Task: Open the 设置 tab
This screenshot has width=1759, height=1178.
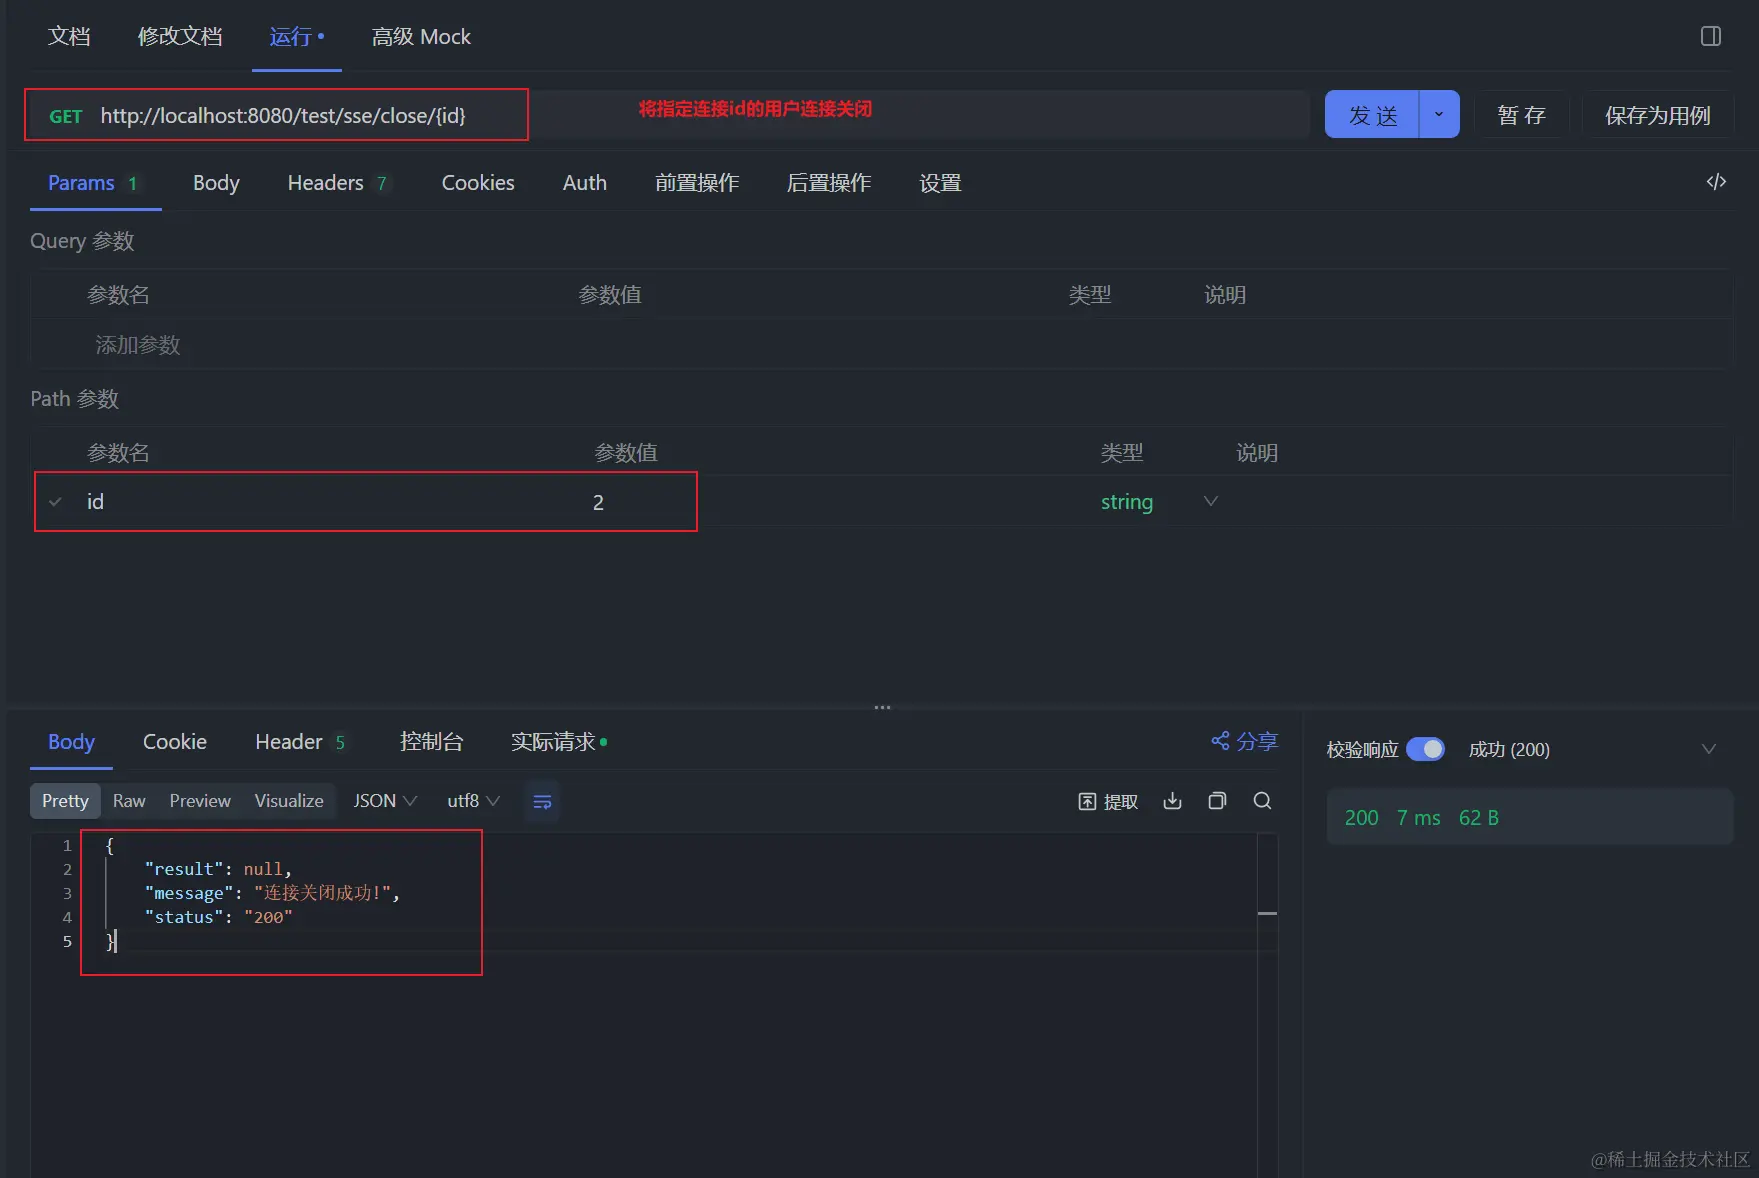Action: tap(940, 183)
